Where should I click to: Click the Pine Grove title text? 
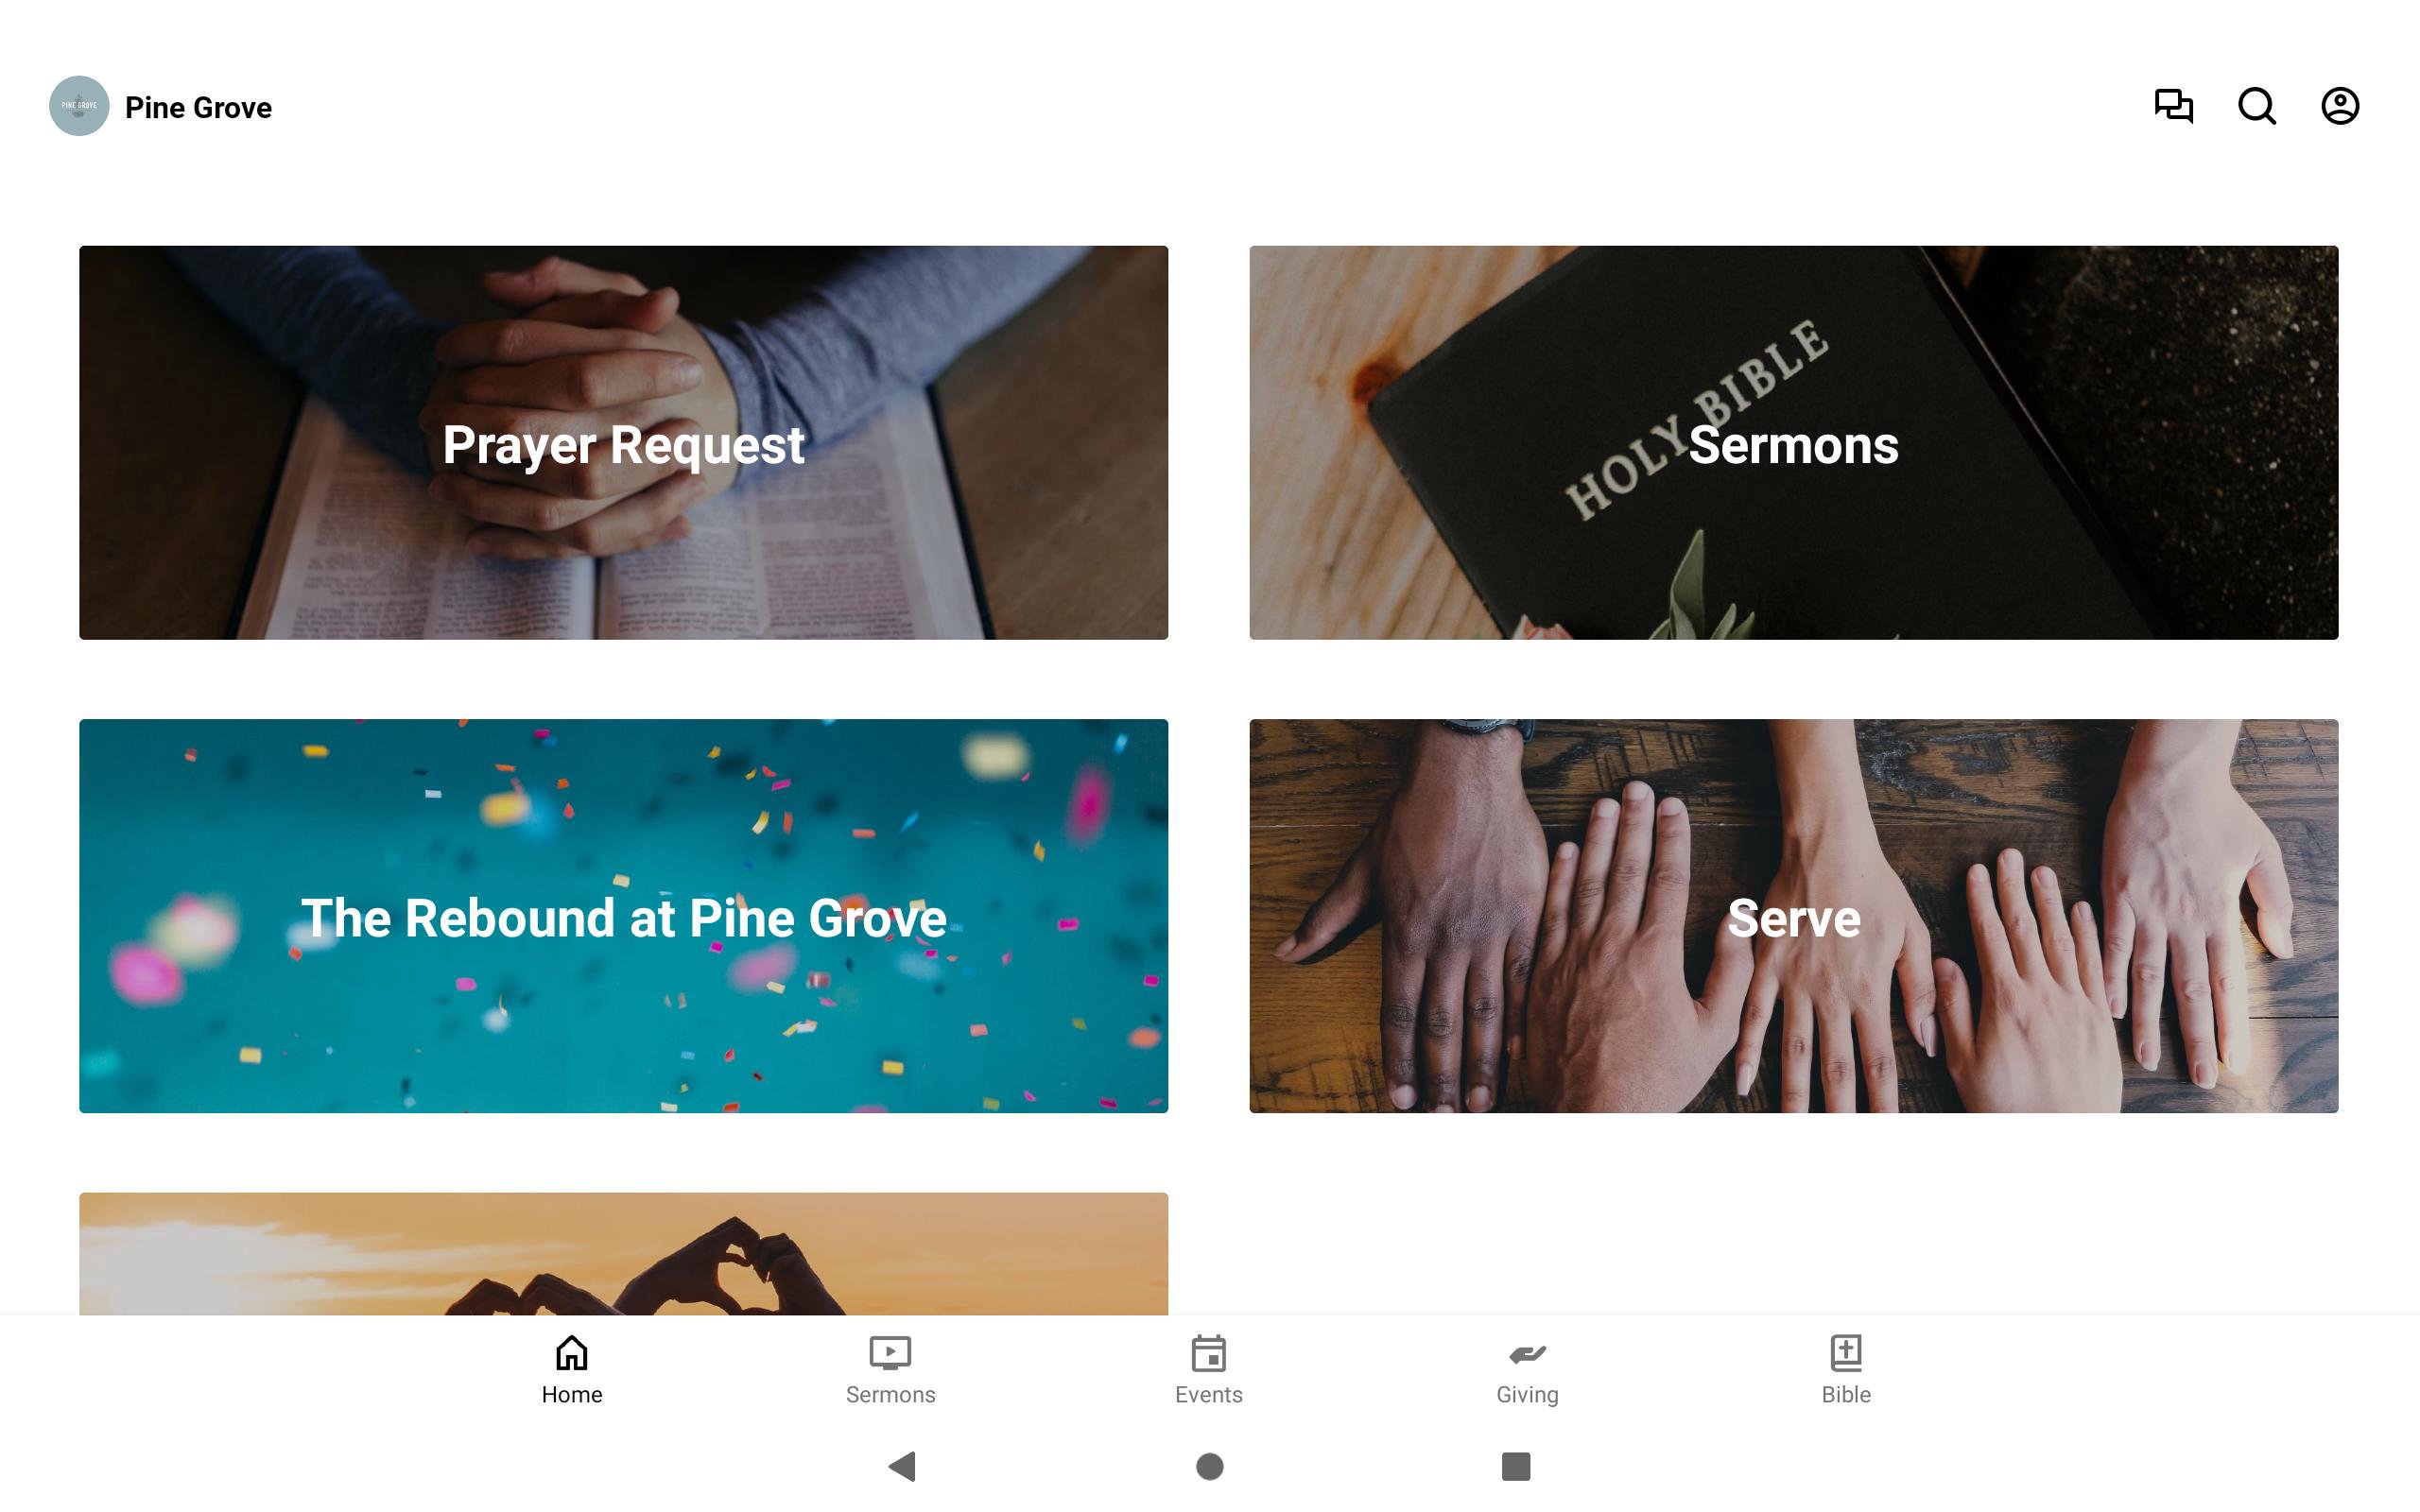point(198,107)
